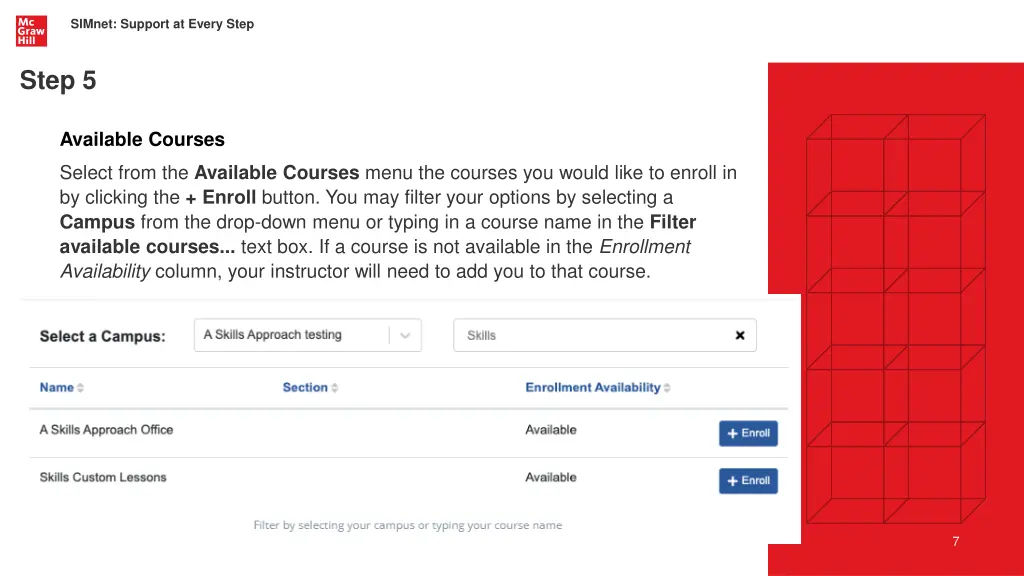This screenshot has width=1024, height=576.
Task: Toggle the sort arrows beside Enrollment Availability
Action: click(667, 388)
